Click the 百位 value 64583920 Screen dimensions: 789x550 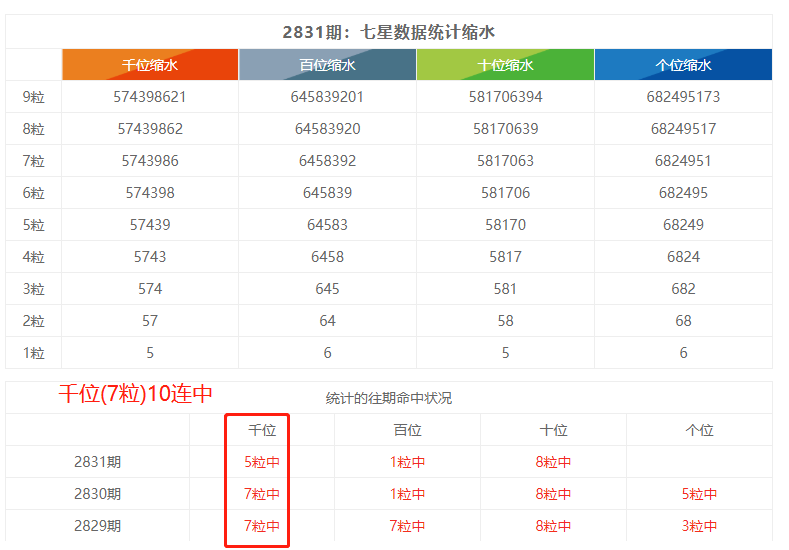[327, 129]
